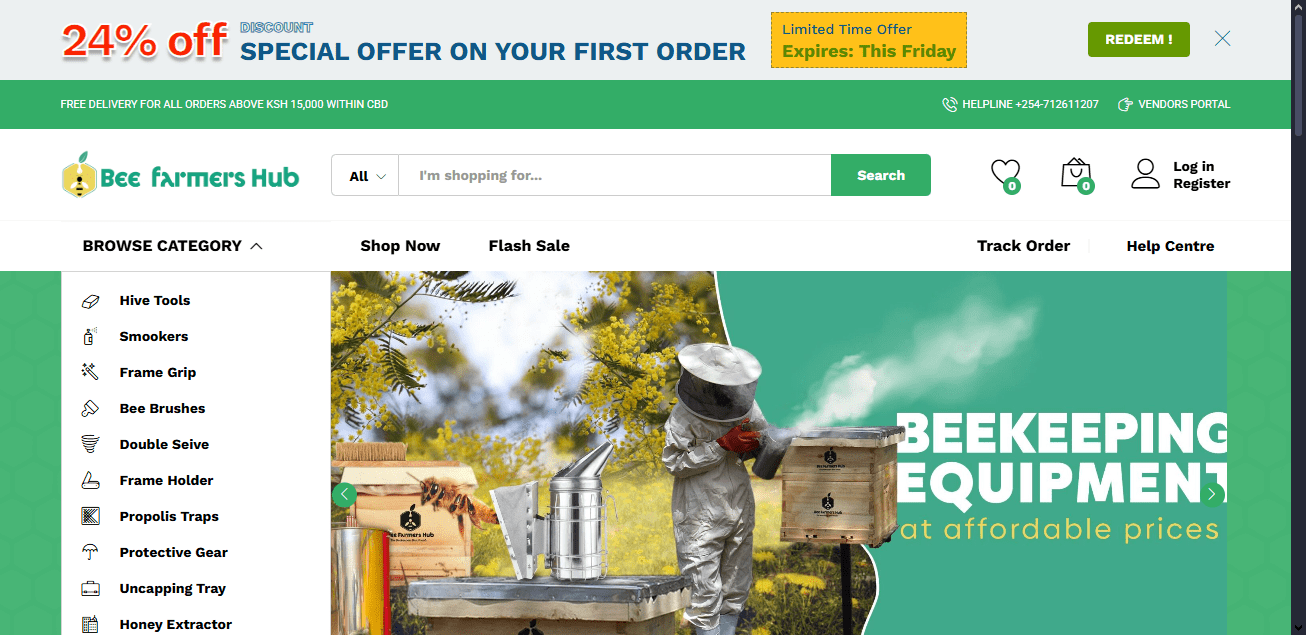1306x635 pixels.
Task: Advance to the next banner slide
Action: (x=1213, y=494)
